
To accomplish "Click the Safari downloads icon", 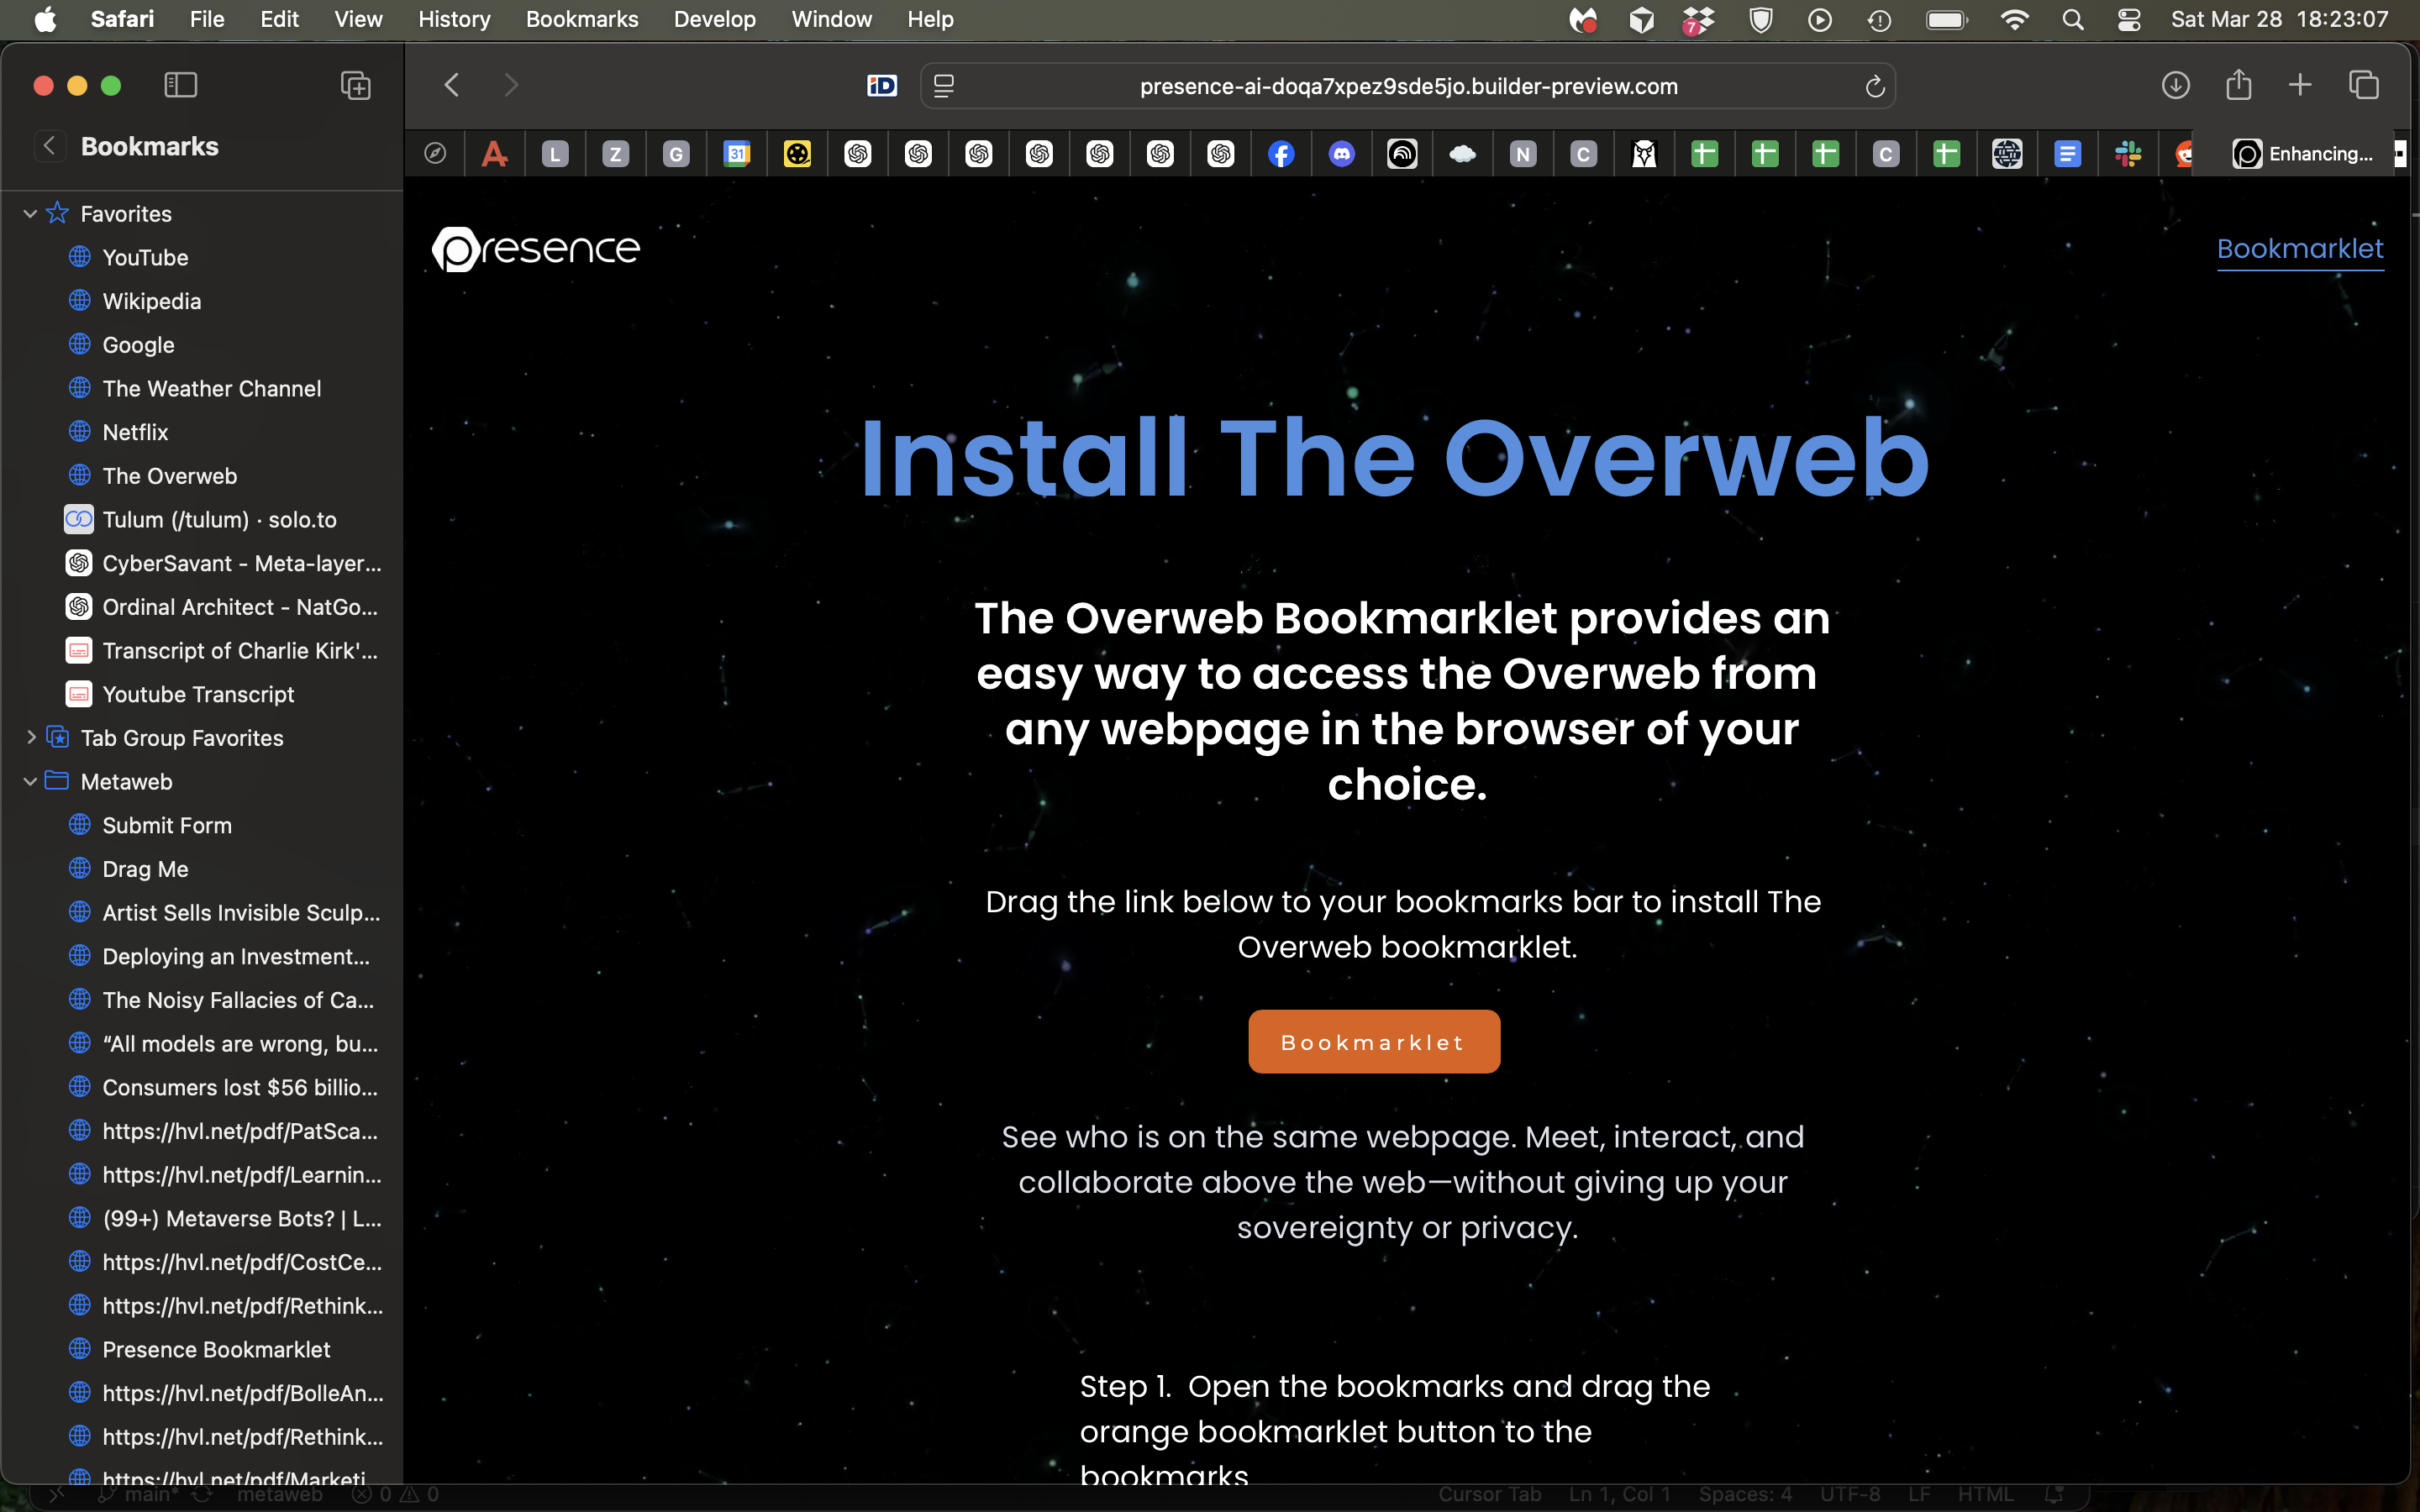I will pos(2175,85).
